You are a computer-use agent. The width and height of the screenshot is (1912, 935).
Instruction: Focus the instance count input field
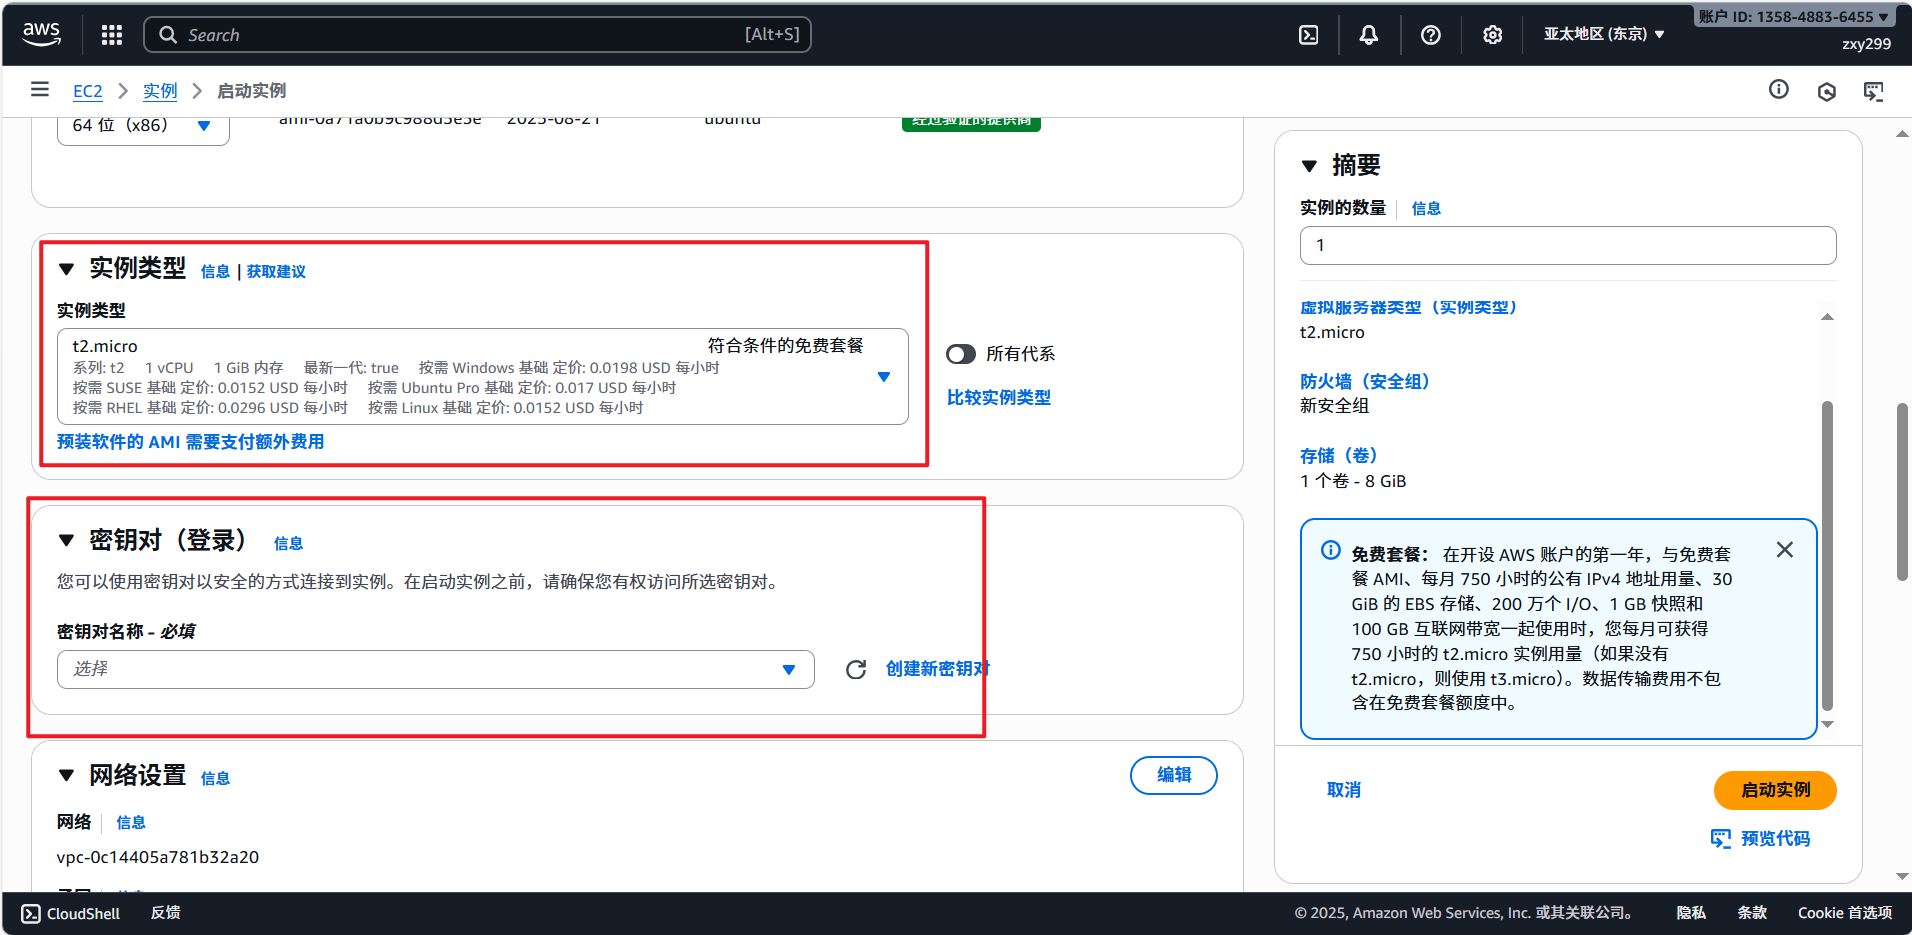pyautogui.click(x=1568, y=245)
